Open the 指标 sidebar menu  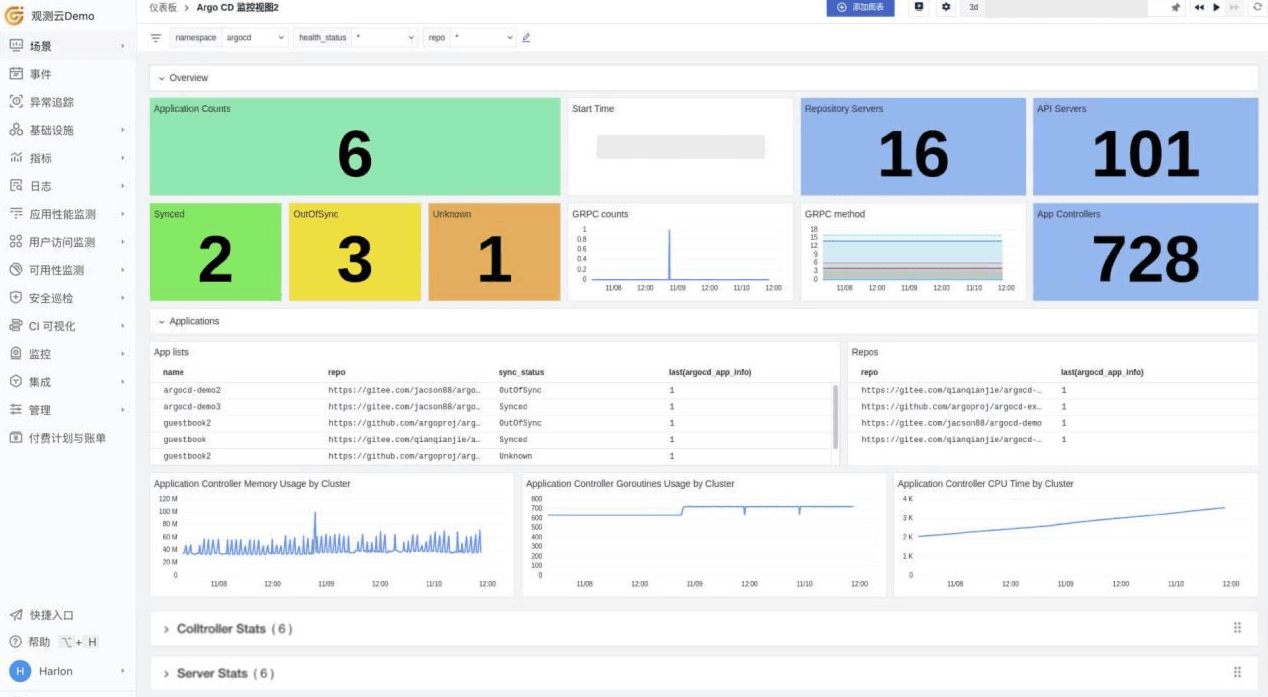coord(68,158)
